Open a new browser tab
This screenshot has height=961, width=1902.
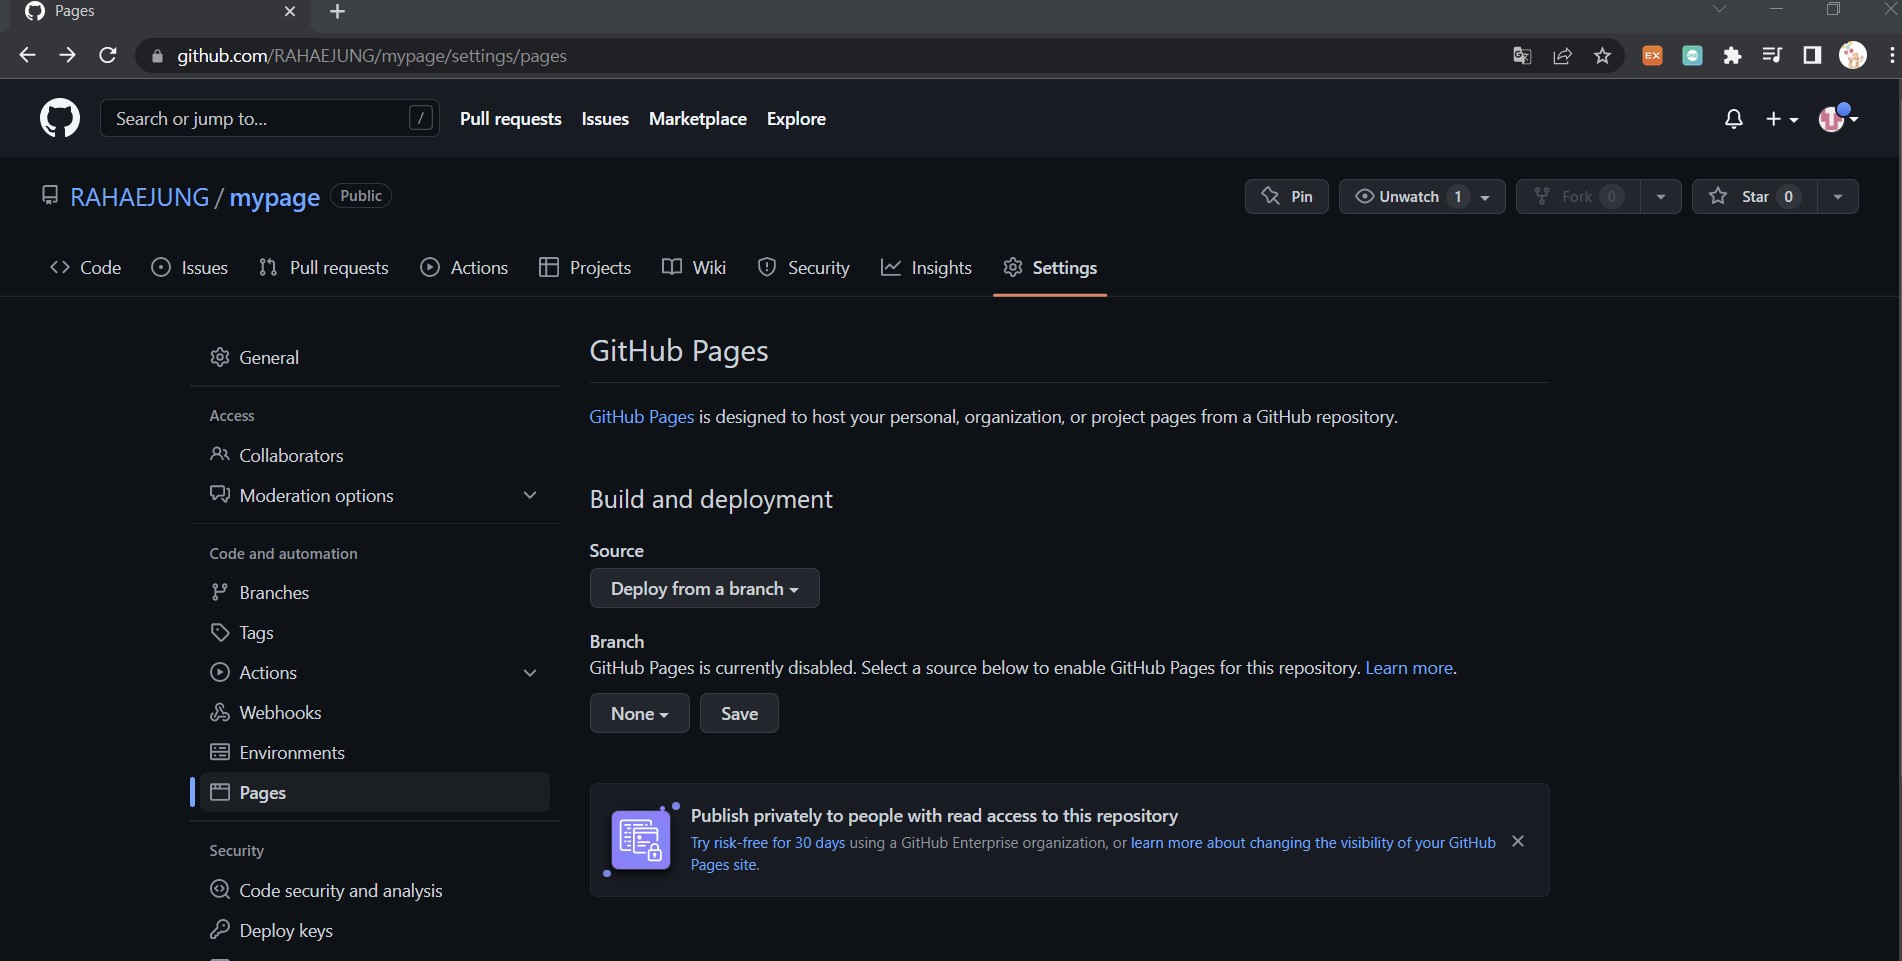click(x=338, y=12)
